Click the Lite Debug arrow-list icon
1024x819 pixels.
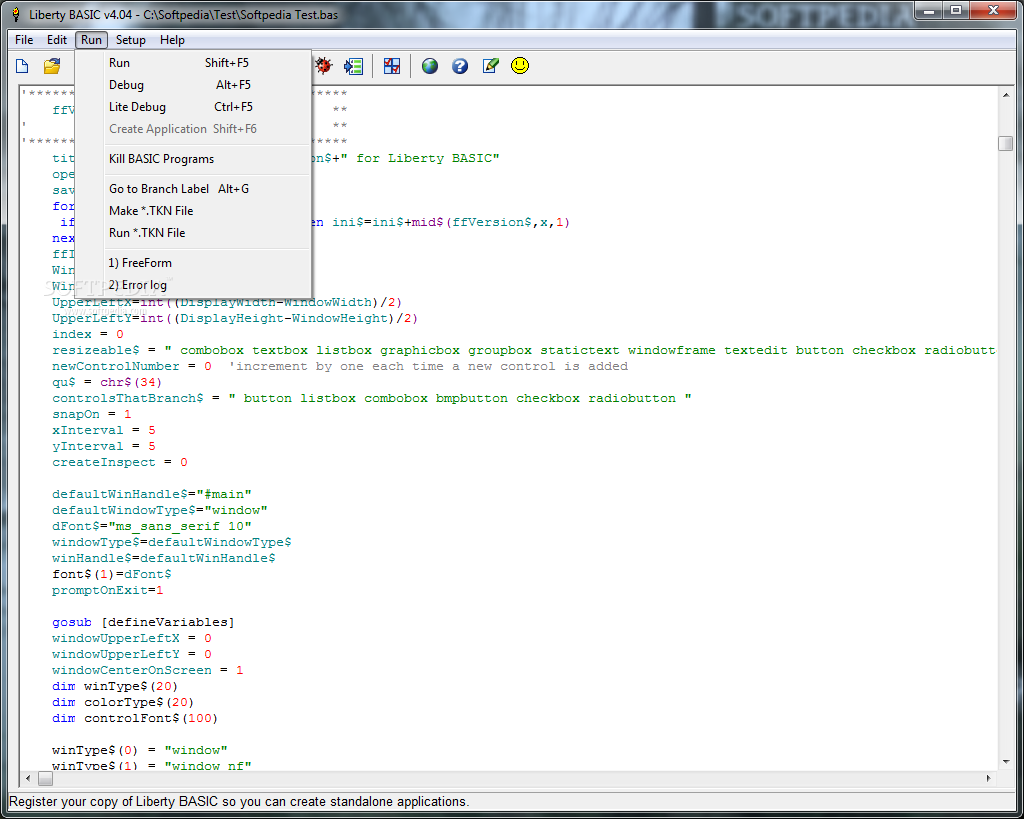click(x=353, y=66)
